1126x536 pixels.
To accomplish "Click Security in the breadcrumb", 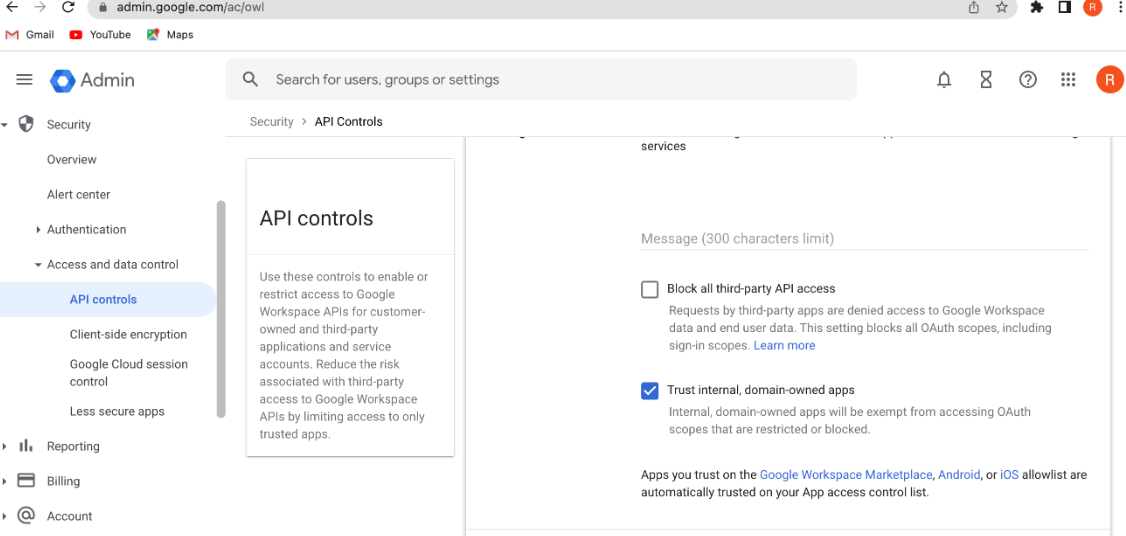I will 271,121.
